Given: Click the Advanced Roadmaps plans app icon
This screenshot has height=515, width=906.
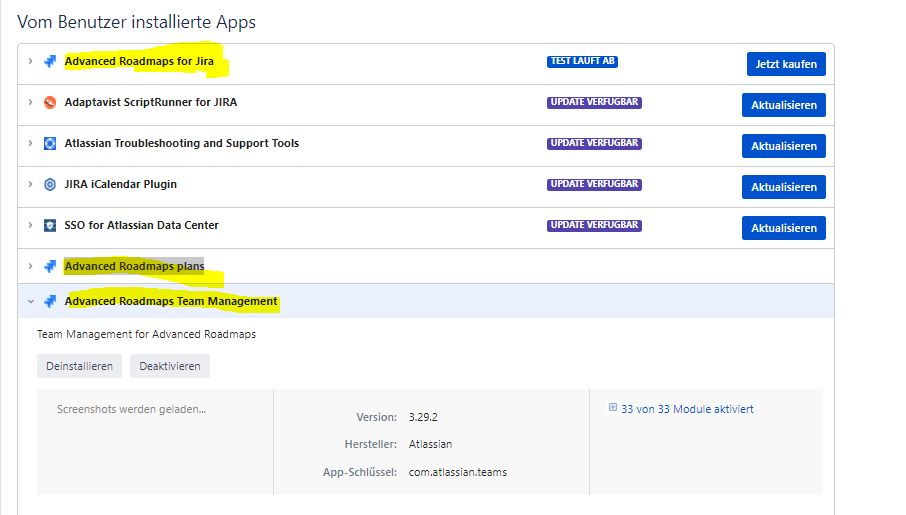Looking at the screenshot, I should pyautogui.click(x=50, y=266).
